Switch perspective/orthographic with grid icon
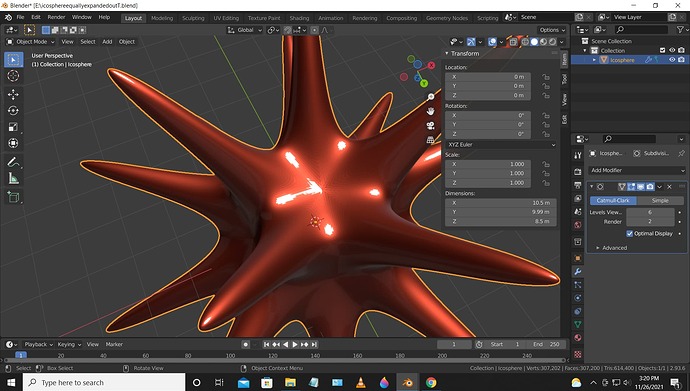The height and width of the screenshot is (391, 690). pos(430,140)
